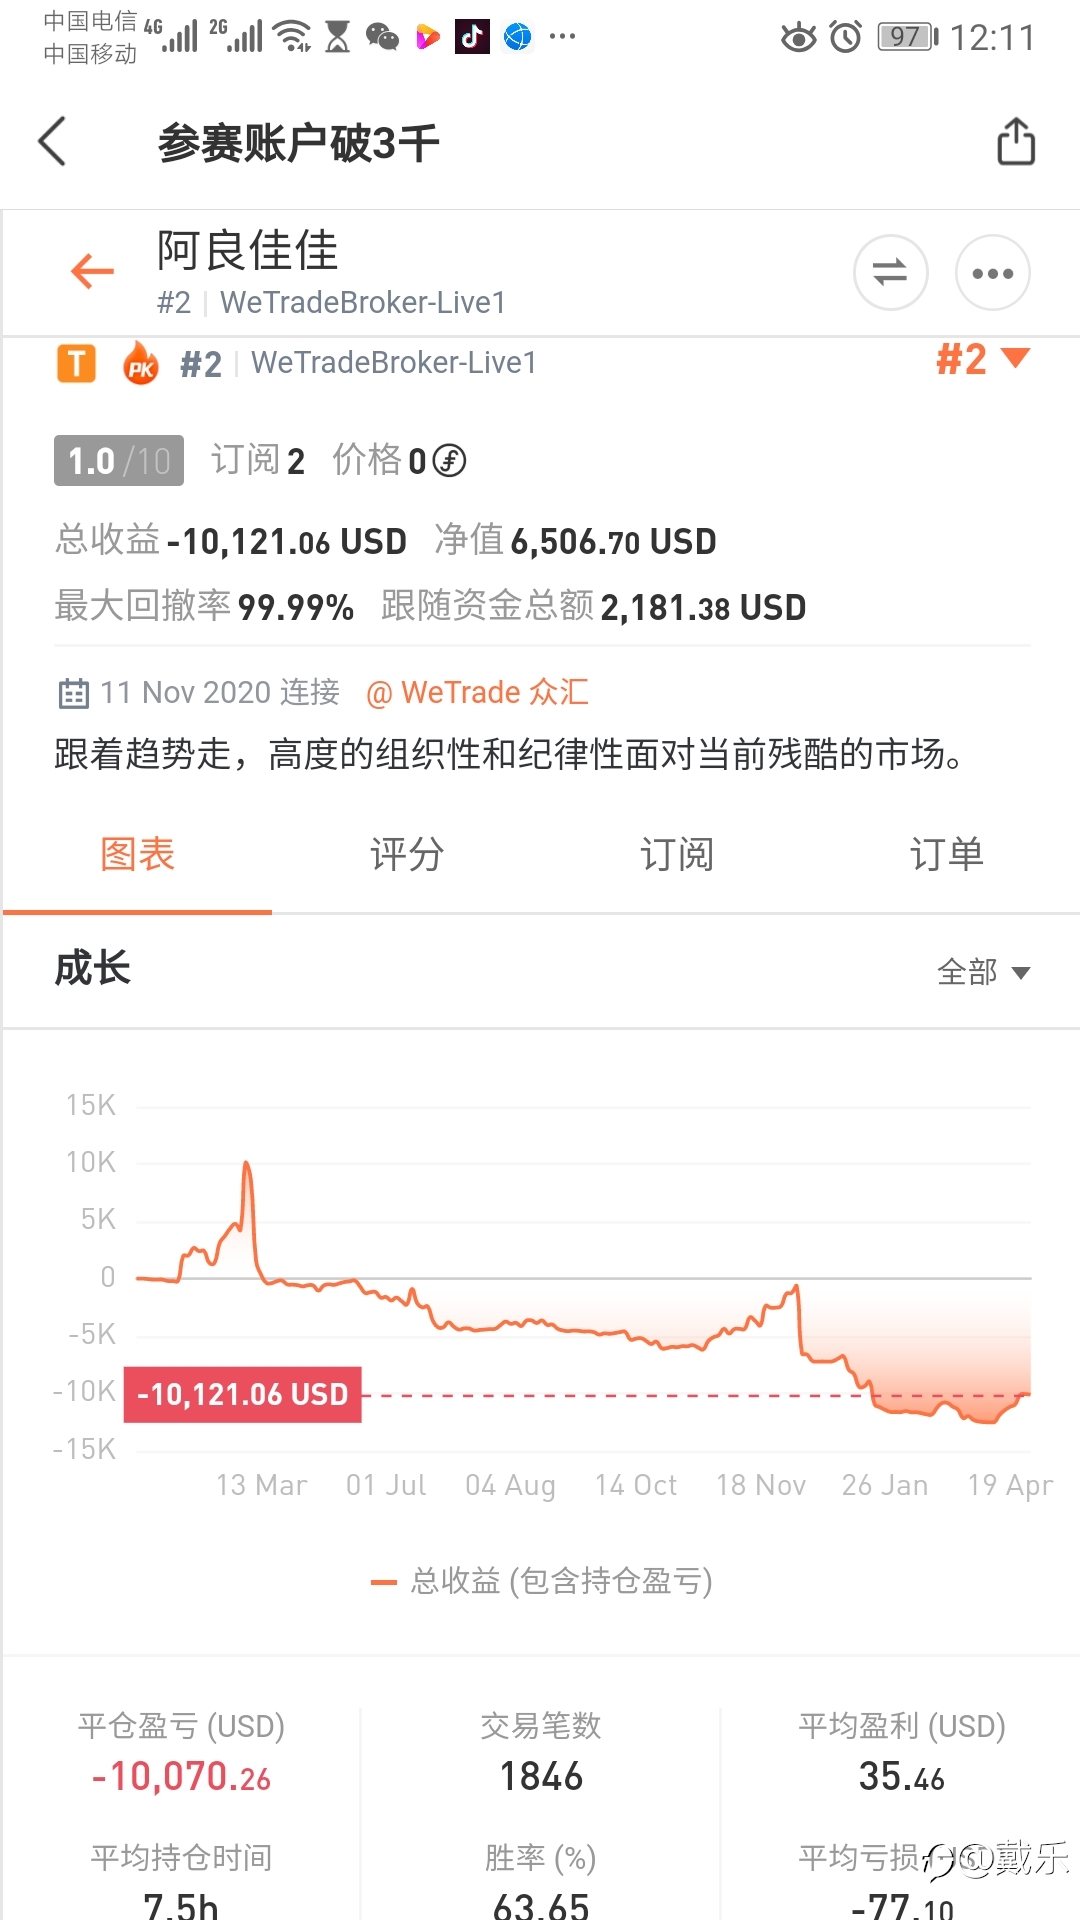Tap the 1.0/10 rating score badge

coord(119,461)
